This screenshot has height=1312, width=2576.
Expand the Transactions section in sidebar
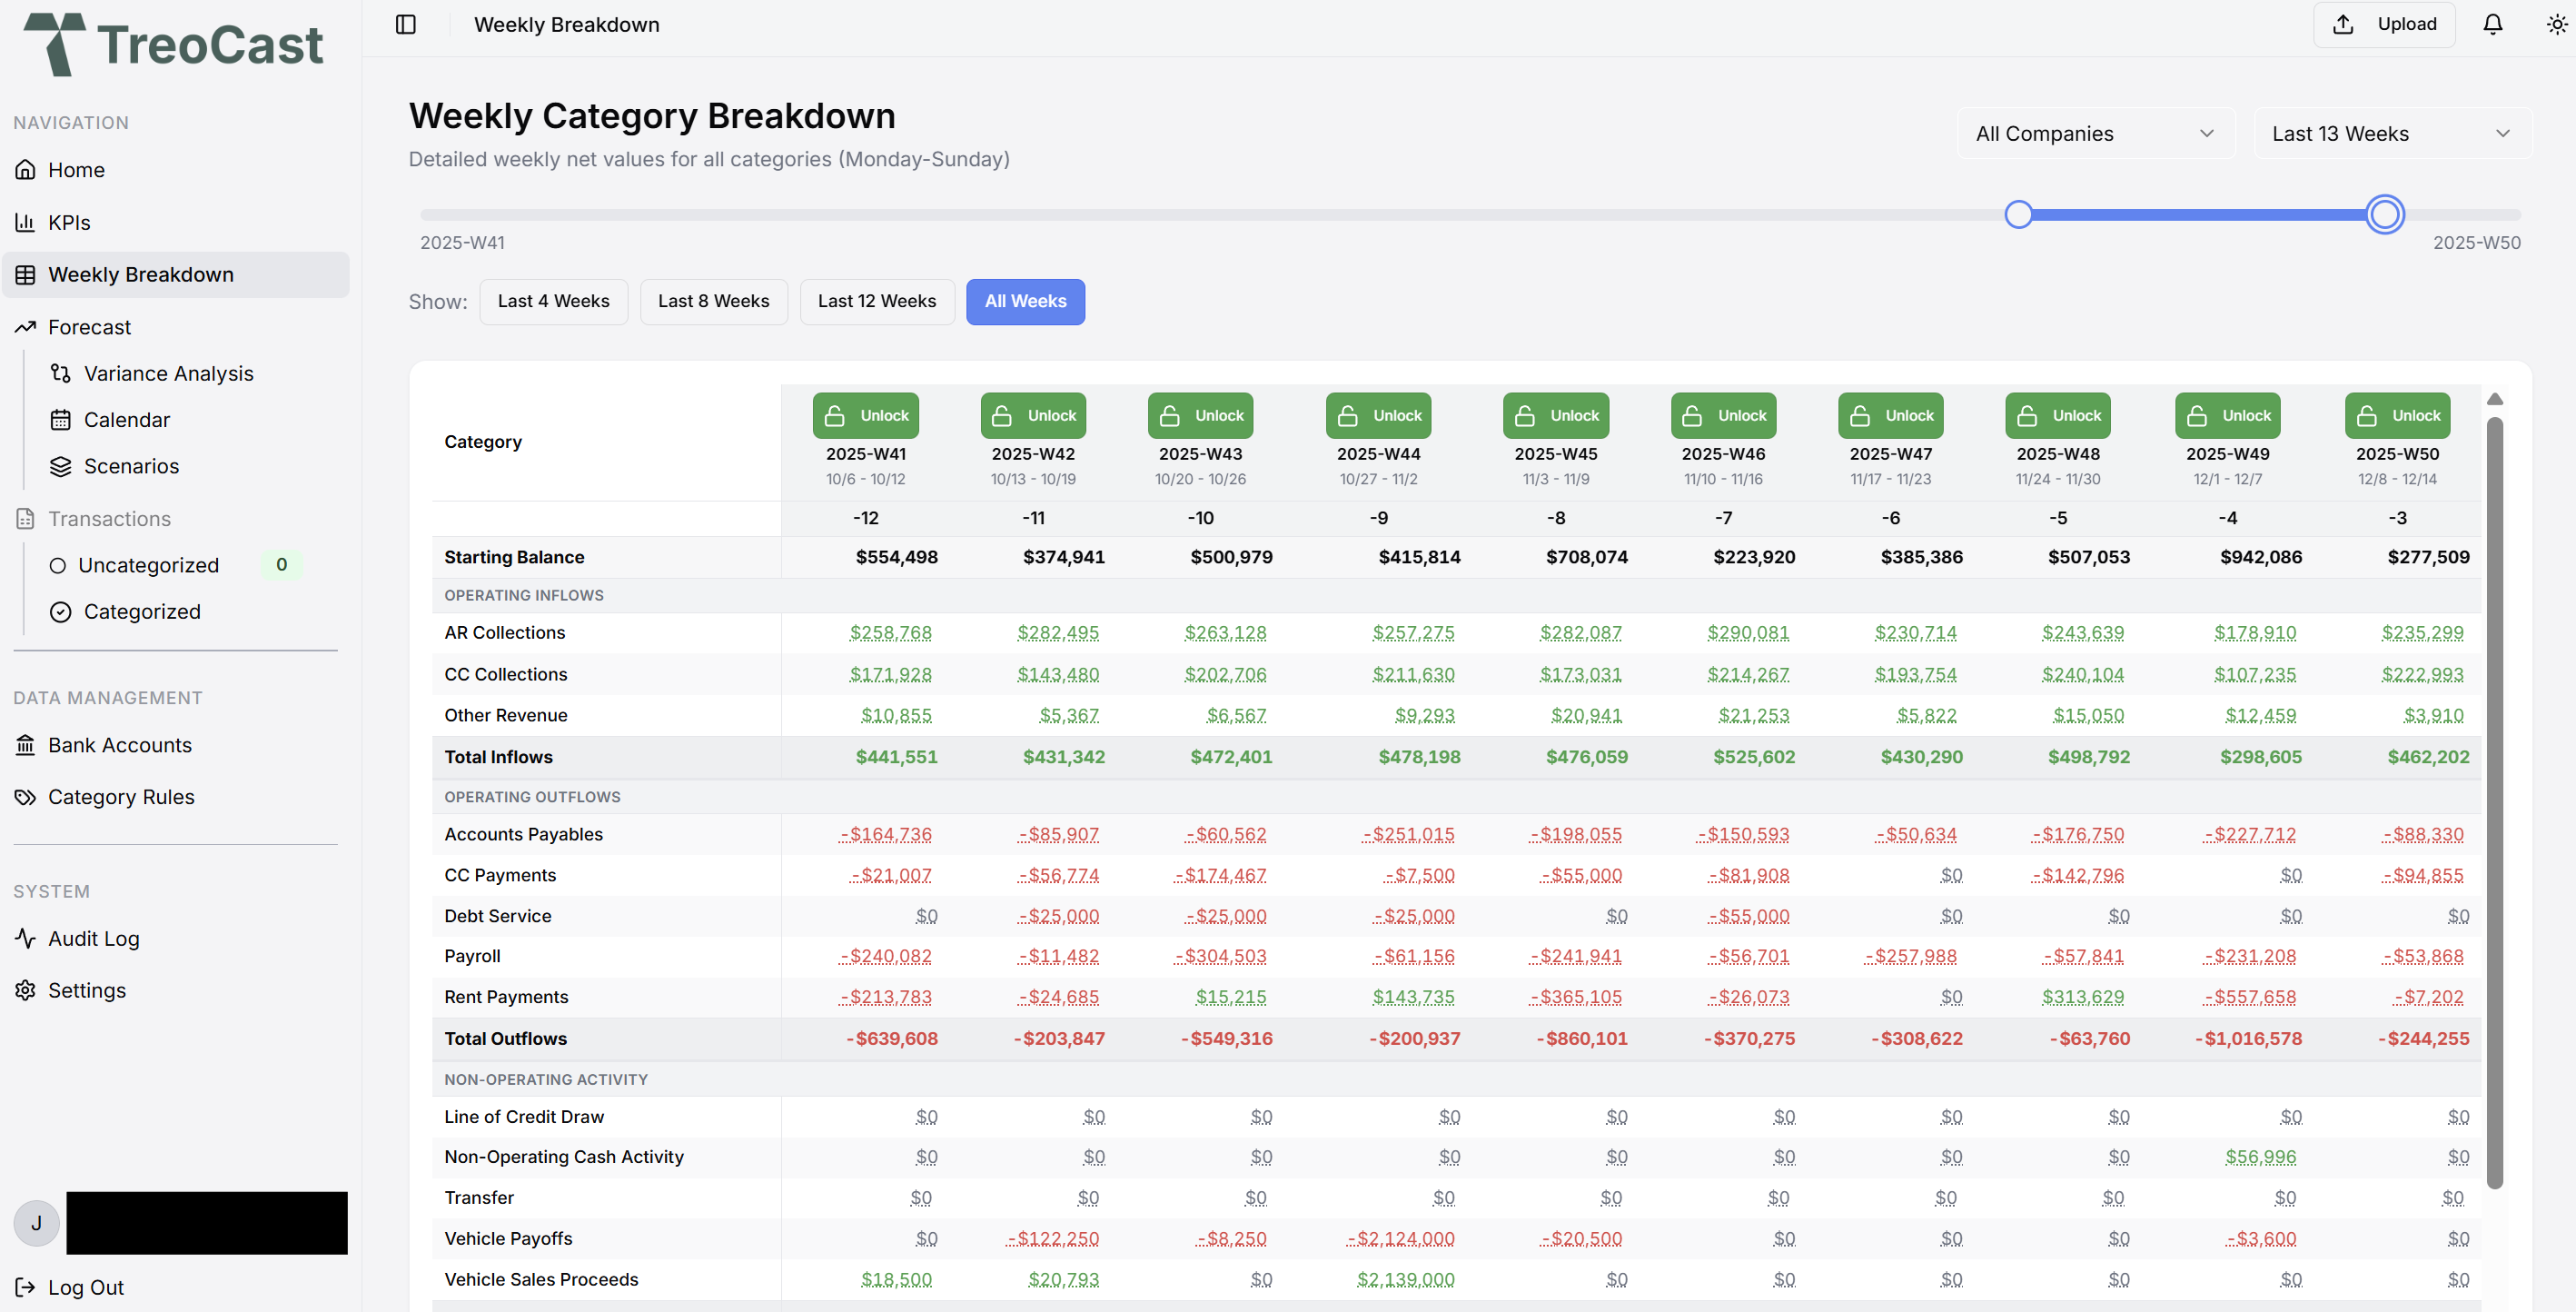(109, 518)
